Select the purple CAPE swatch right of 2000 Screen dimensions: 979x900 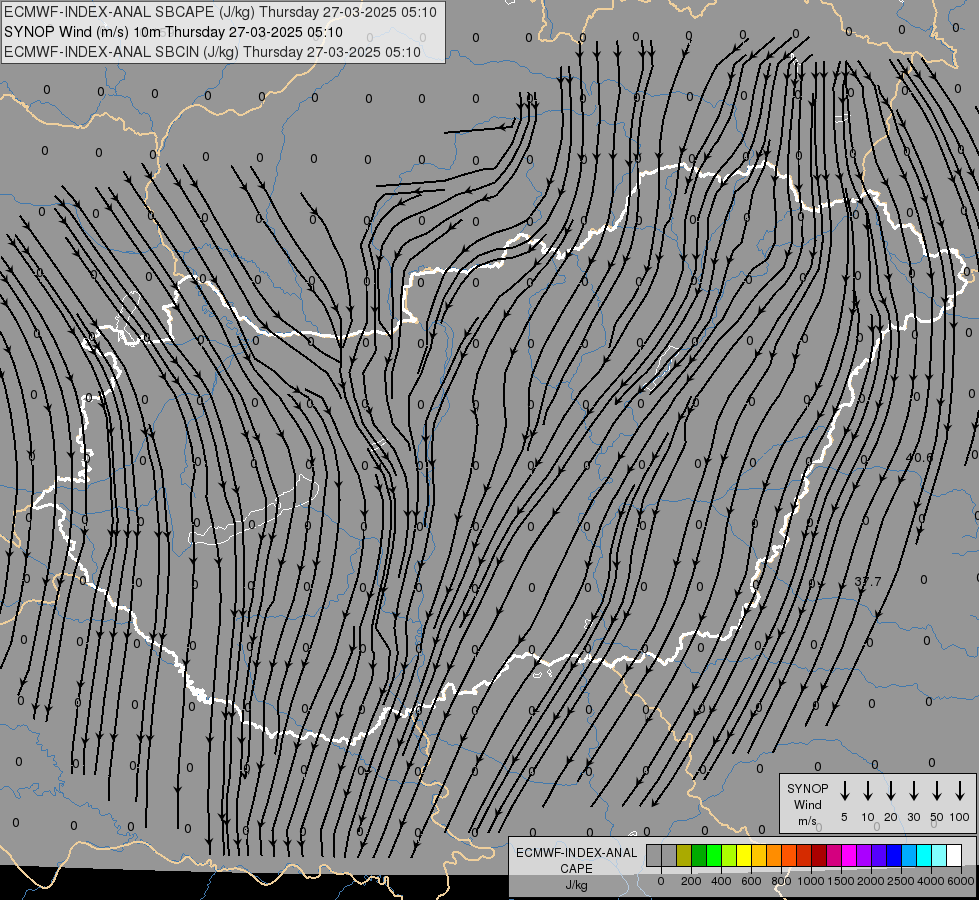pyautogui.click(x=878, y=855)
